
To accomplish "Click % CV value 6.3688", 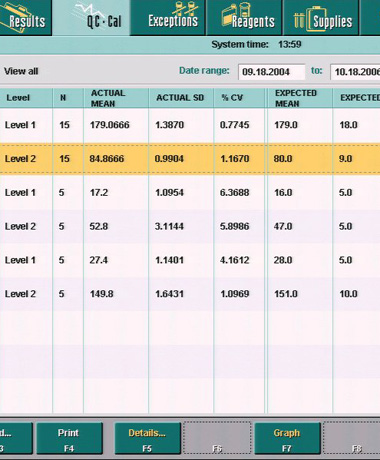I will click(234, 193).
